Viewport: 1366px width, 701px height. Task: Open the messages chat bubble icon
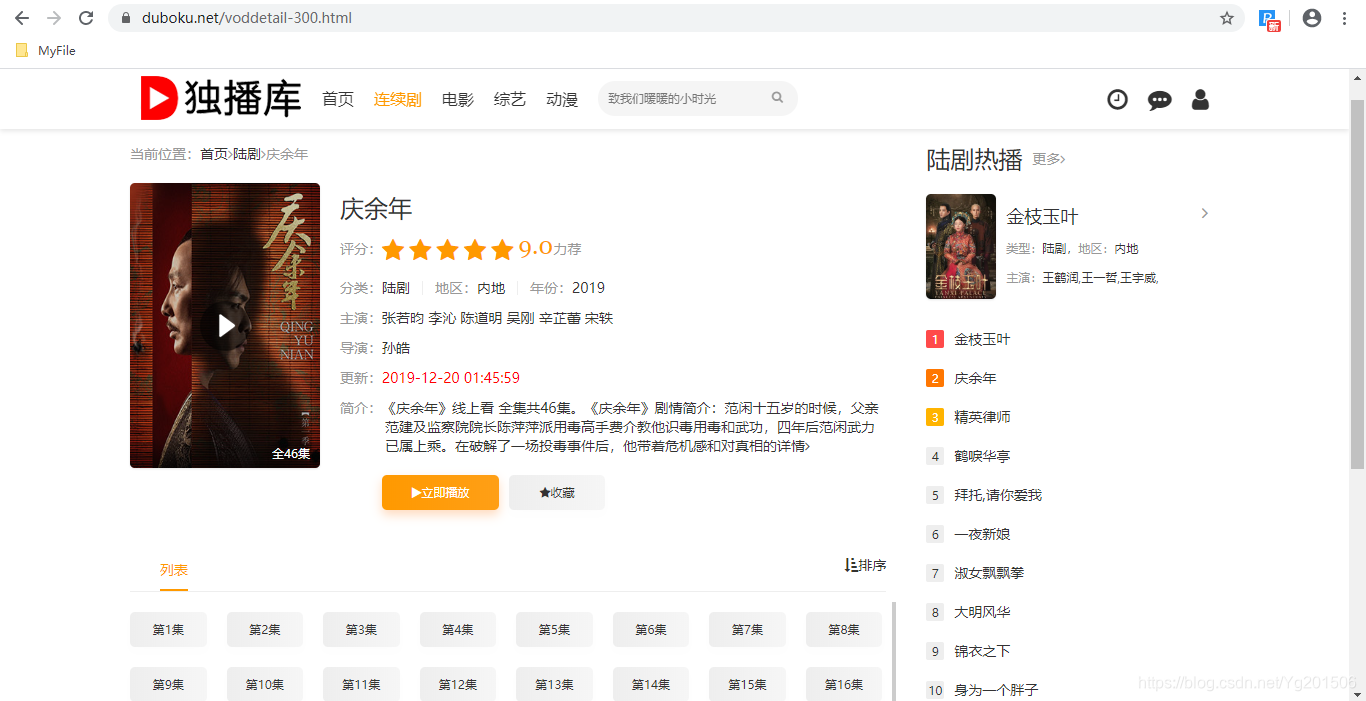coord(1159,100)
